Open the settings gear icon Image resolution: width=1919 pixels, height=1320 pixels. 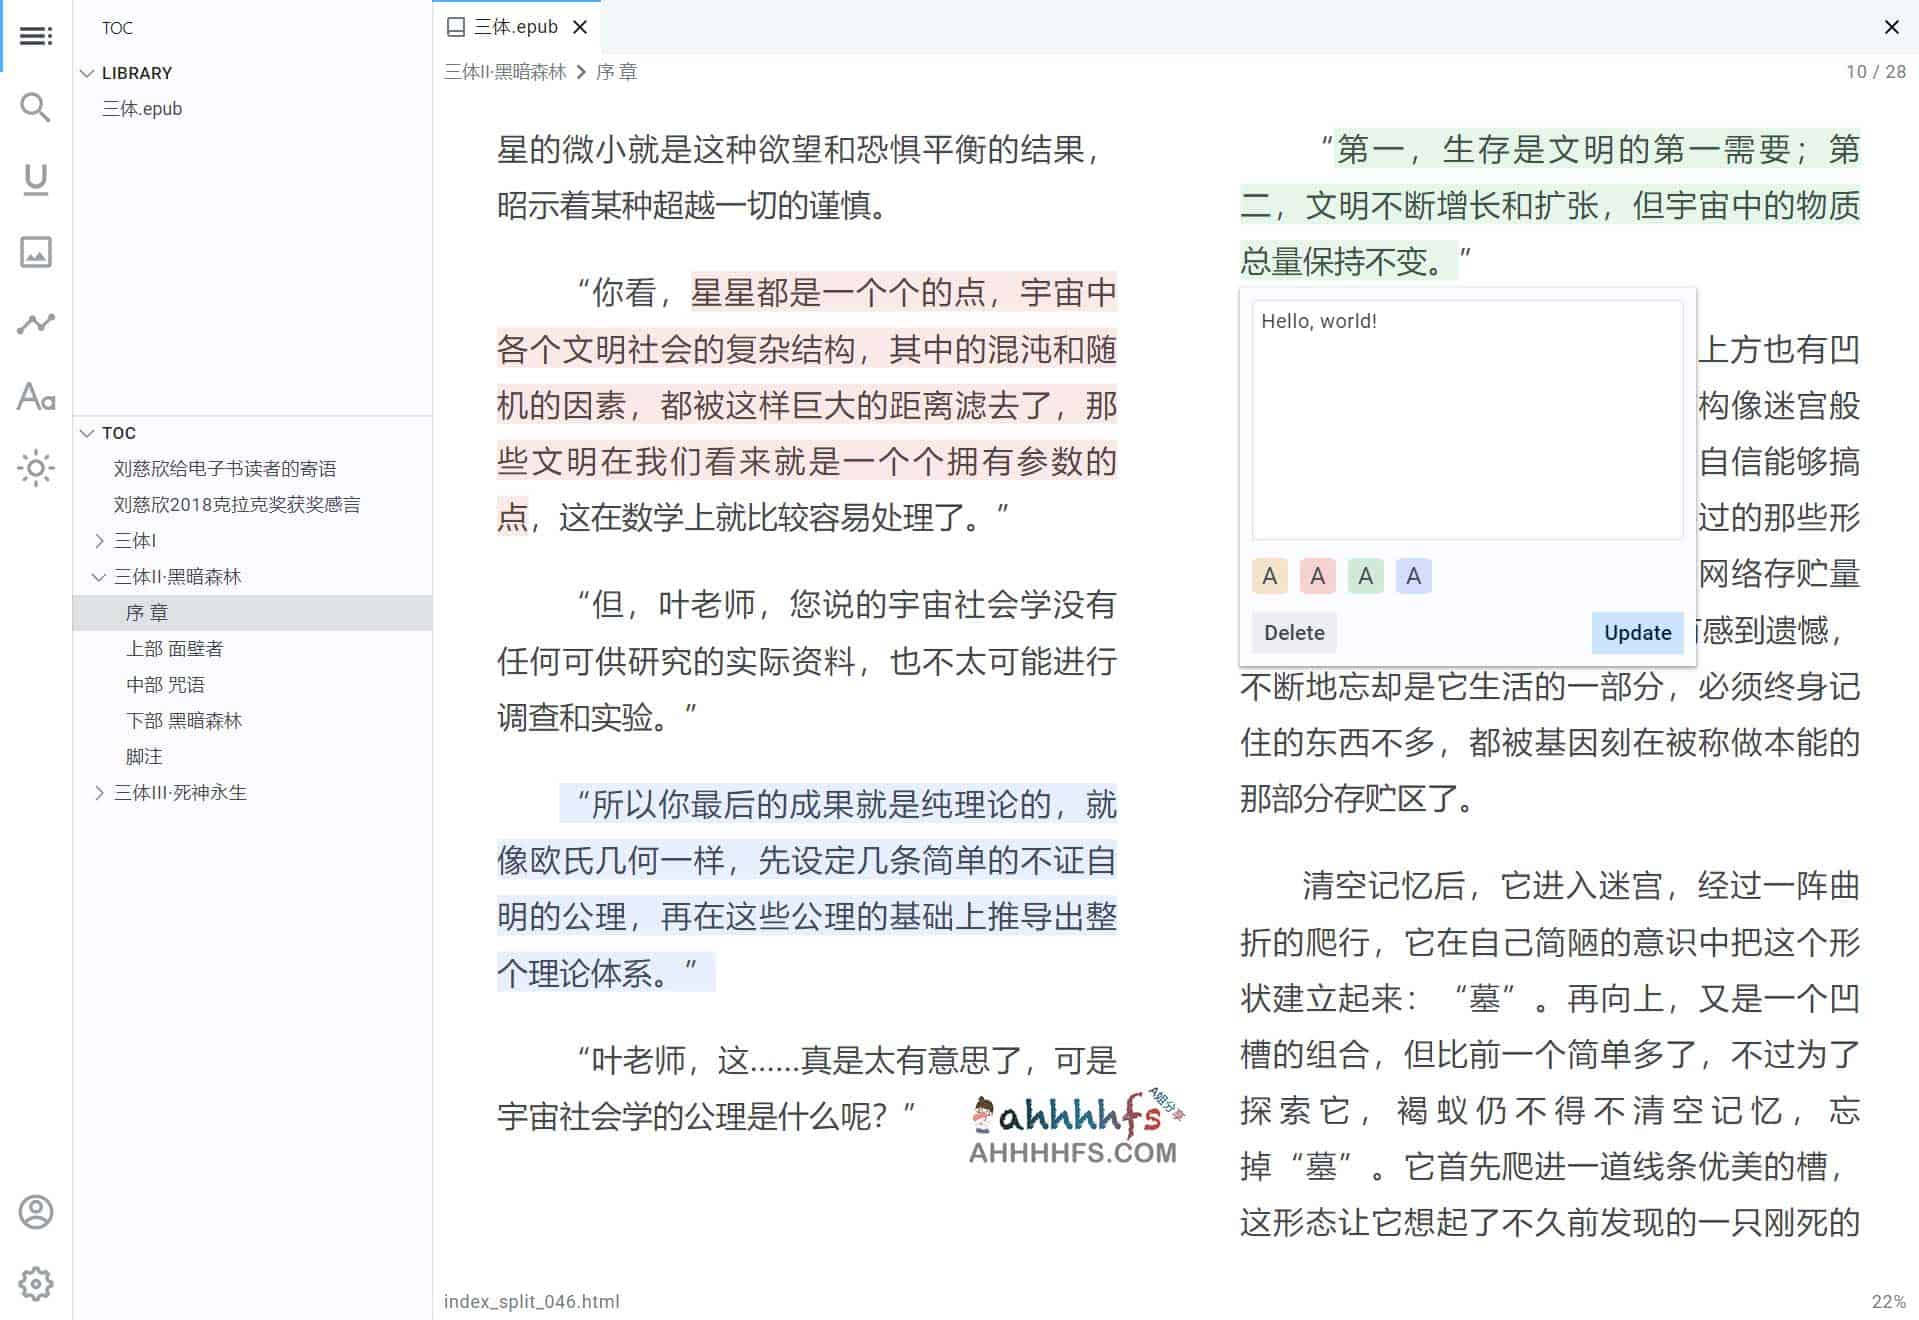(36, 1284)
